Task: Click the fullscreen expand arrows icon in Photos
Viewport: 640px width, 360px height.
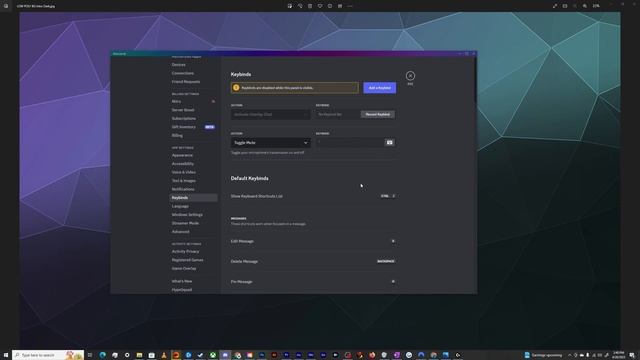Action: pyautogui.click(x=555, y=6)
